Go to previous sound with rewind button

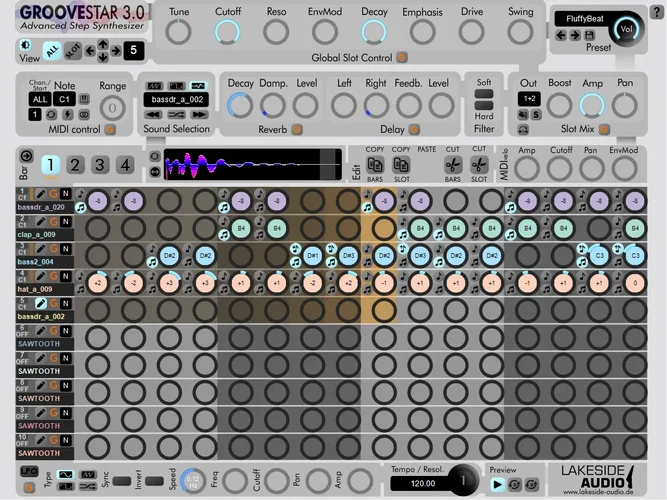pos(154,114)
